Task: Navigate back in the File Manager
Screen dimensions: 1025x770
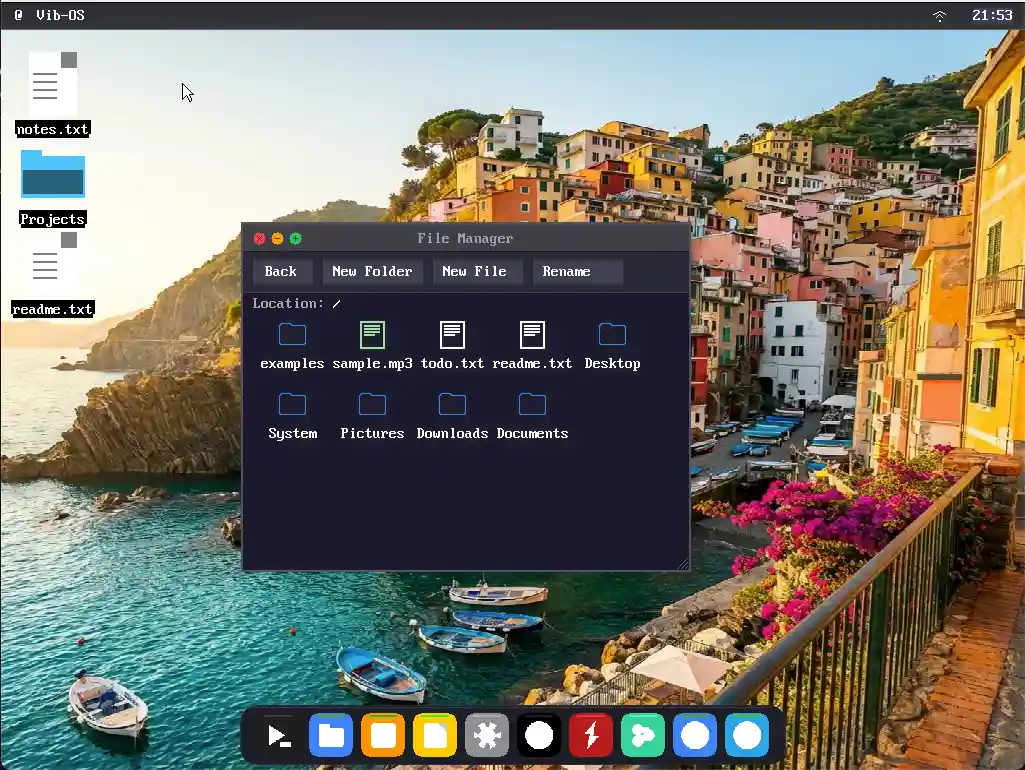Action: (x=281, y=271)
